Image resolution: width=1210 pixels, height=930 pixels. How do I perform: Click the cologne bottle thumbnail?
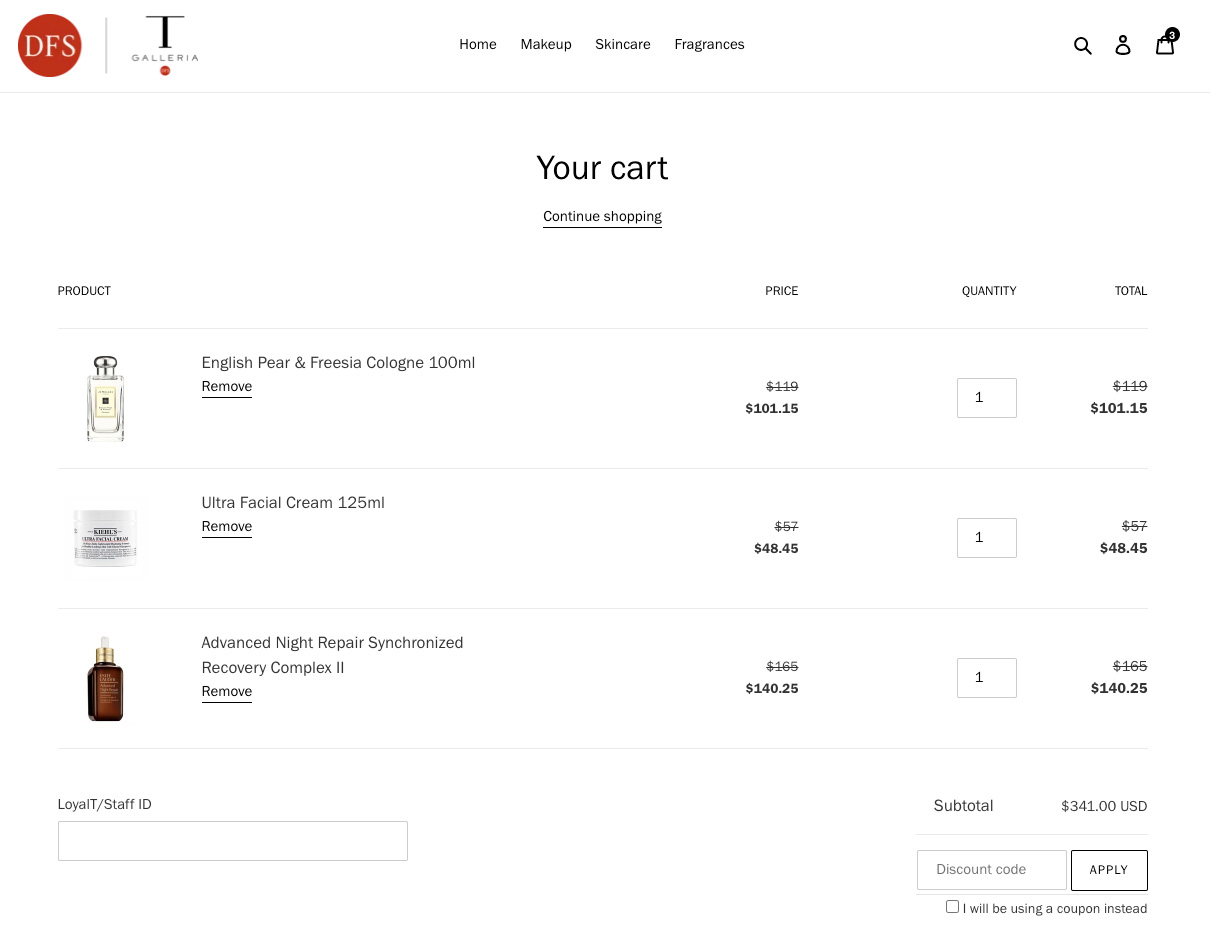tap(105, 398)
